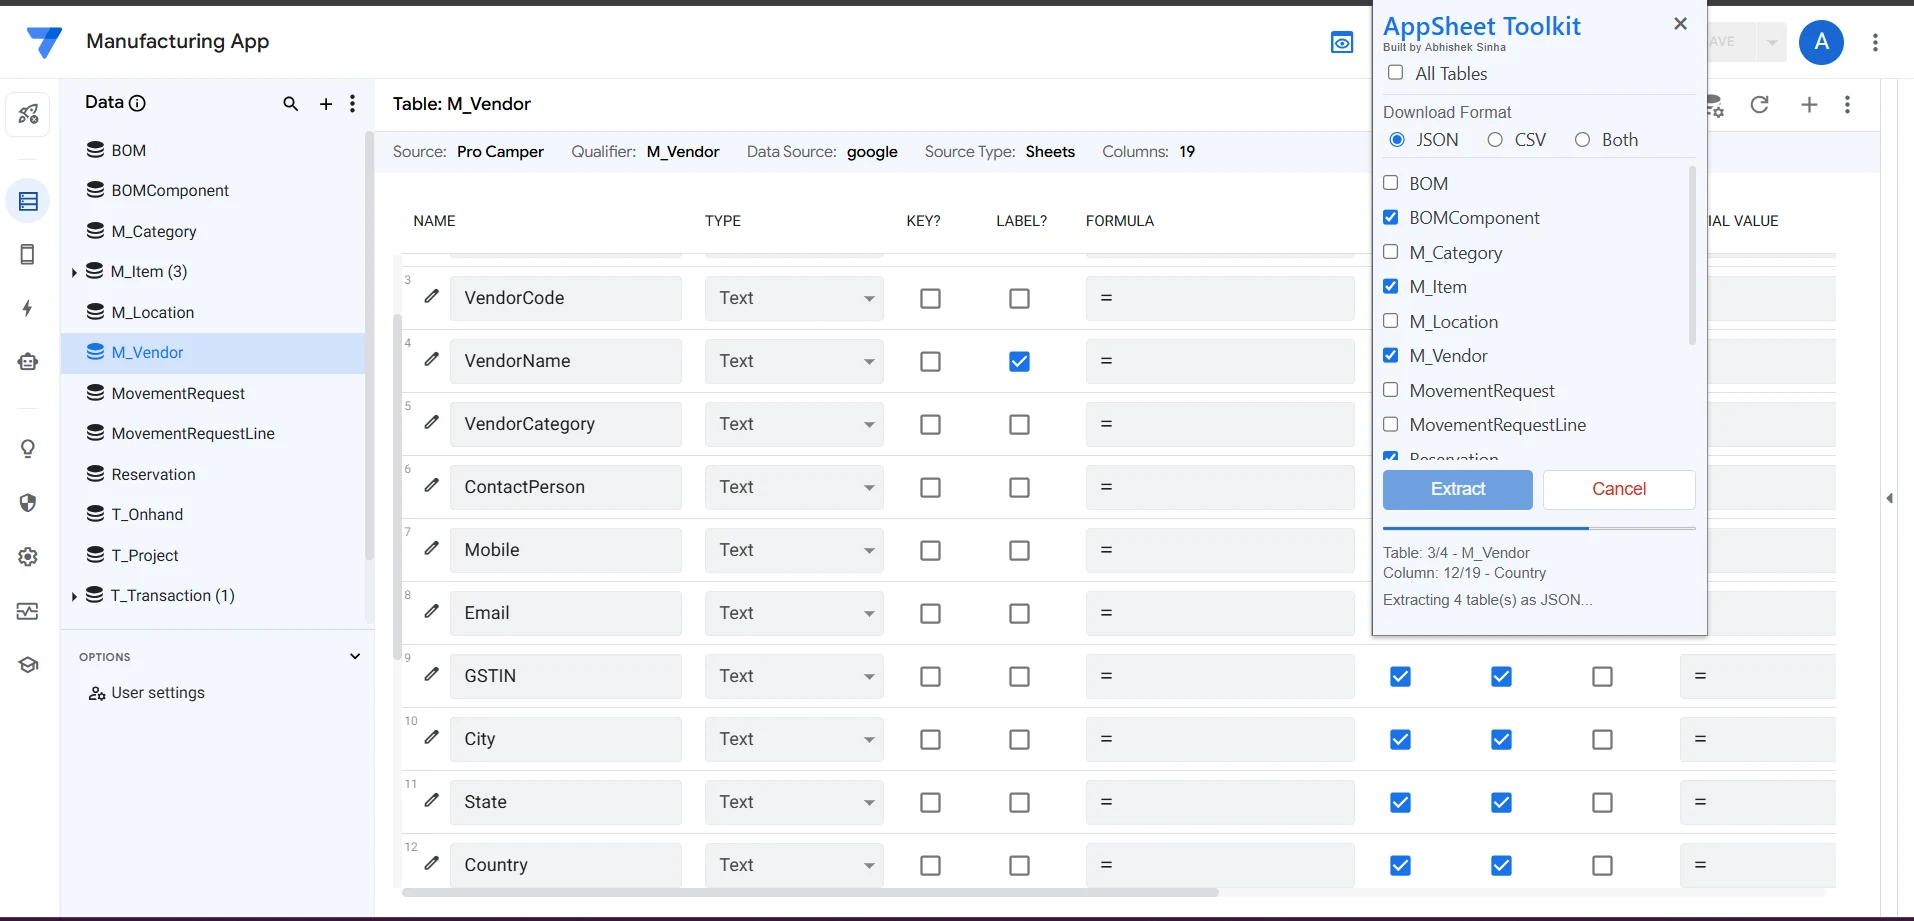Toggle VendorCode key checkbox
The height and width of the screenshot is (921, 1914).
[x=930, y=298]
